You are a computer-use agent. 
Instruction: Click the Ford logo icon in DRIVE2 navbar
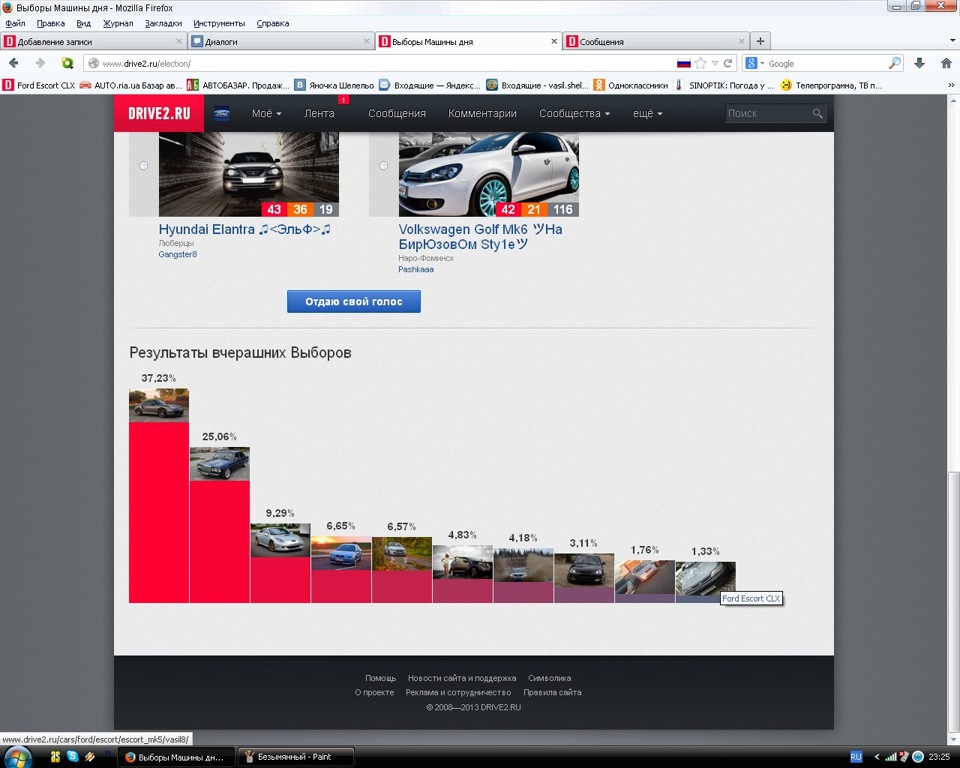[222, 113]
